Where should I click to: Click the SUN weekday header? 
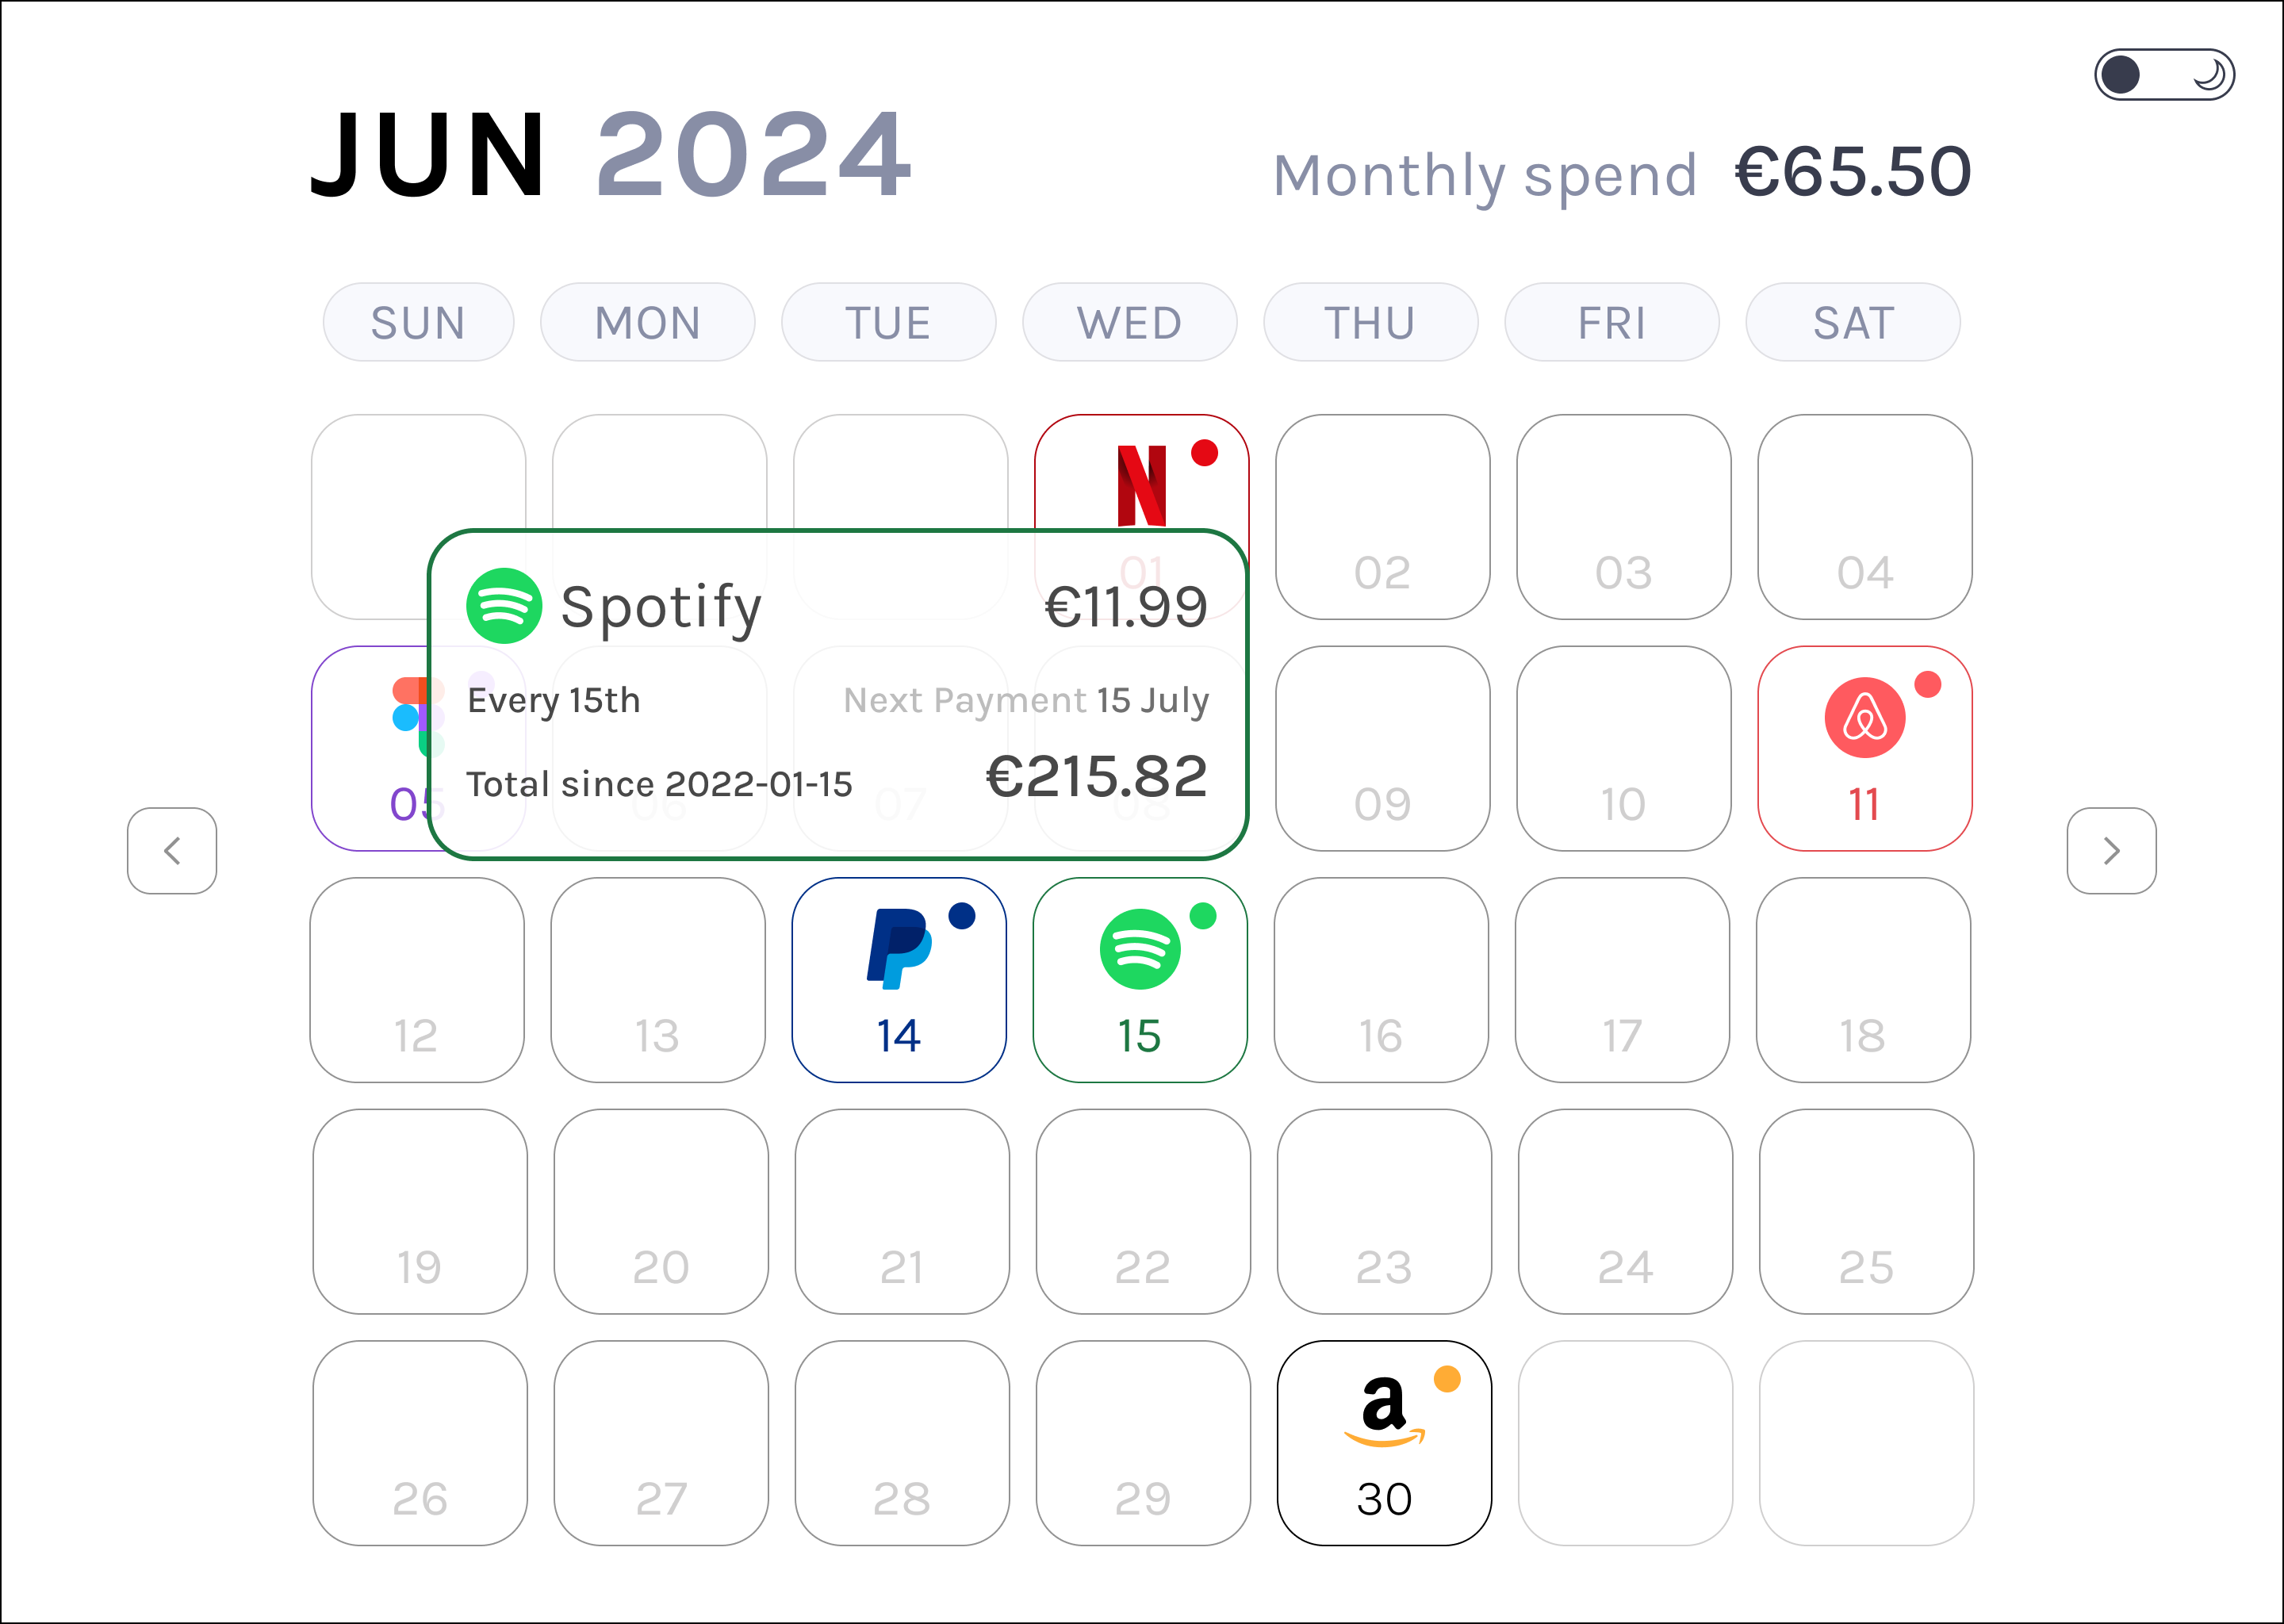(418, 323)
